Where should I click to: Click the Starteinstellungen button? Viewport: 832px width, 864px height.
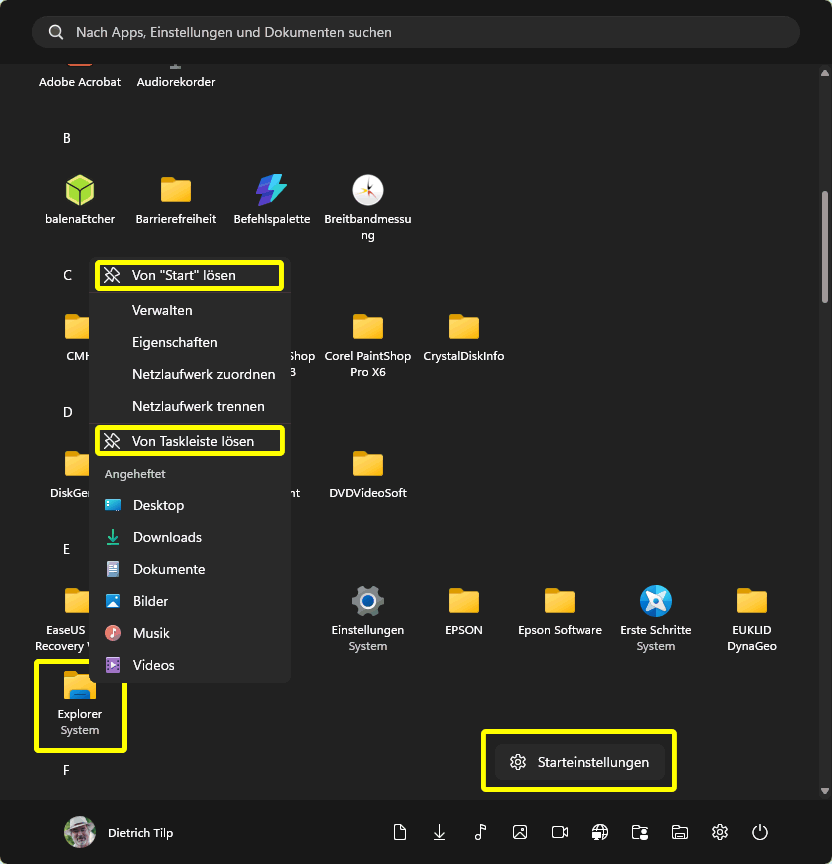pos(579,762)
